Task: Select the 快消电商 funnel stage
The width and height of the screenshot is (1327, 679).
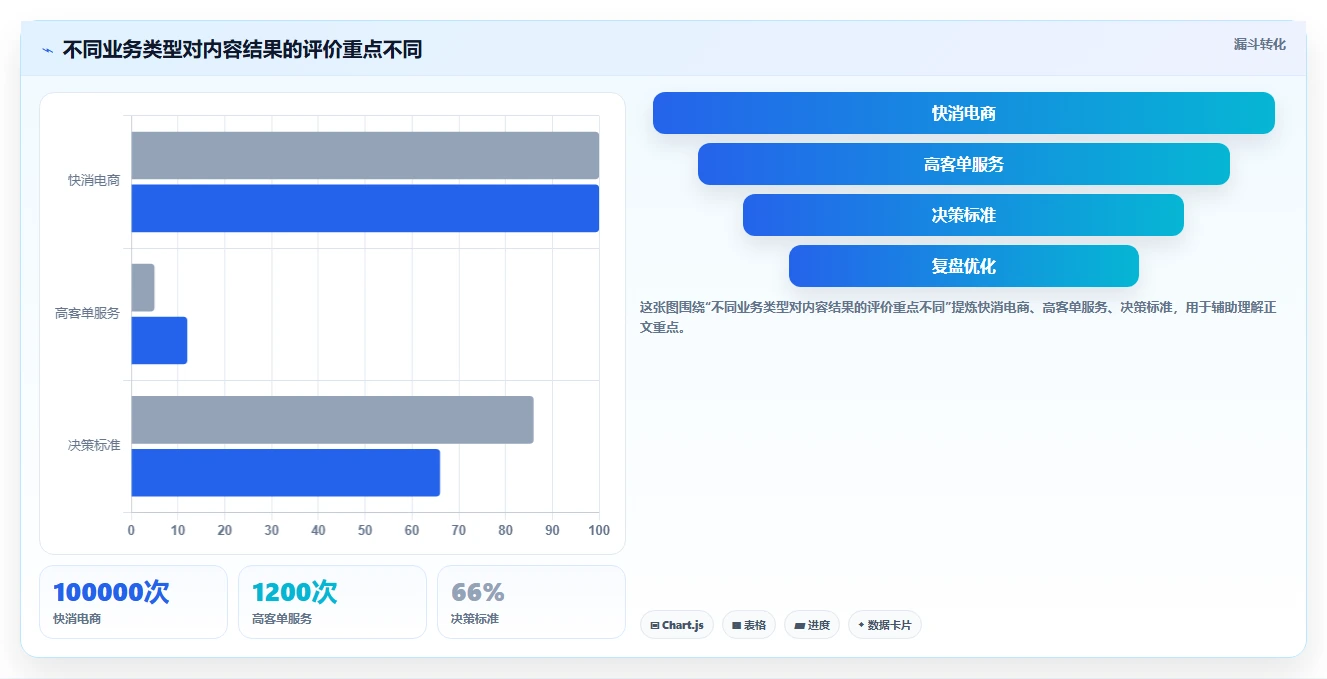Action: [963, 113]
